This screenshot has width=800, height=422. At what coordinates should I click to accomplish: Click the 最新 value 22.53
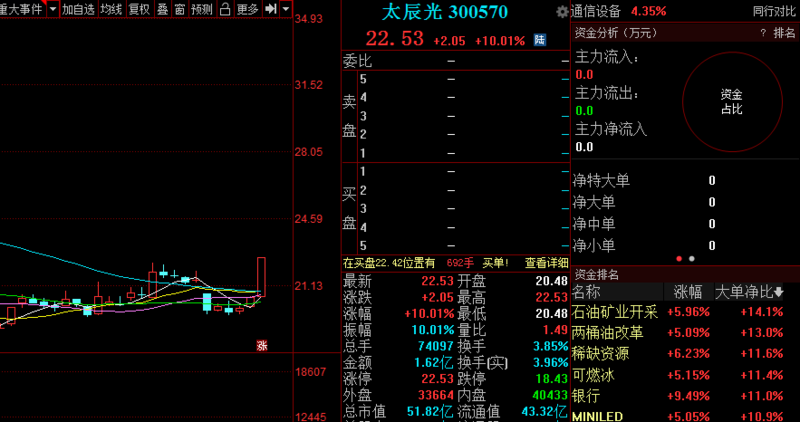point(438,281)
